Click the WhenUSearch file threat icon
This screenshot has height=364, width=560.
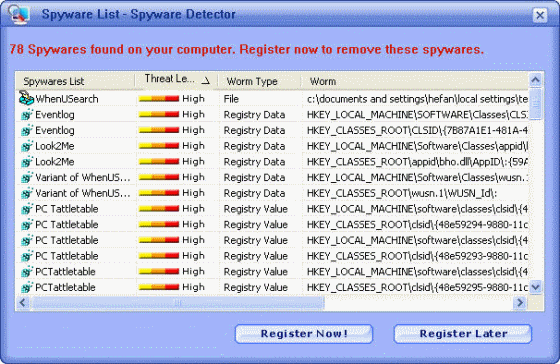pos(26,98)
